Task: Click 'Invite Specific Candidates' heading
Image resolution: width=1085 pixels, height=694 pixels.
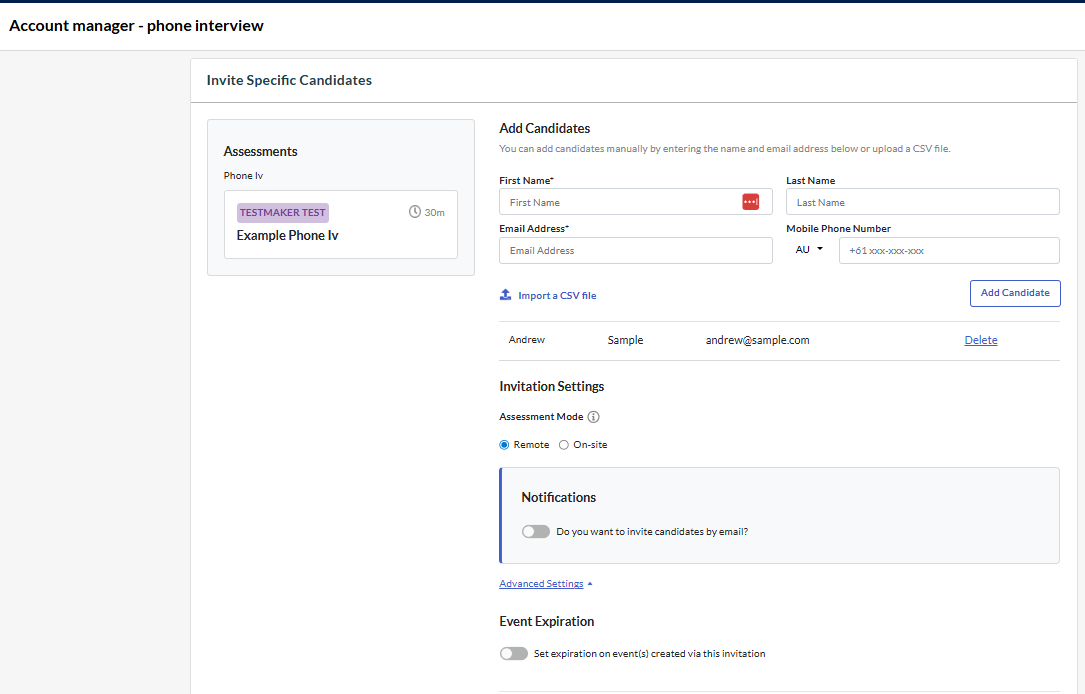Action: (289, 80)
